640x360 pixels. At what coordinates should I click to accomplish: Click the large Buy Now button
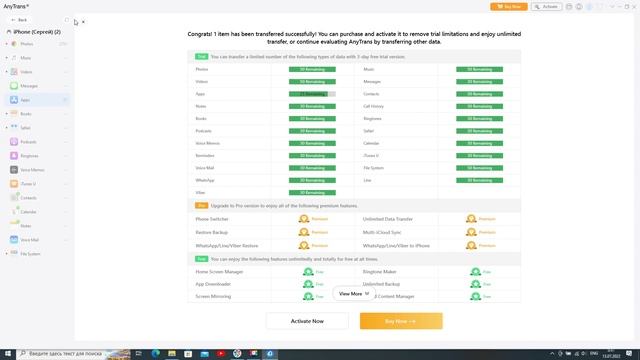click(401, 321)
